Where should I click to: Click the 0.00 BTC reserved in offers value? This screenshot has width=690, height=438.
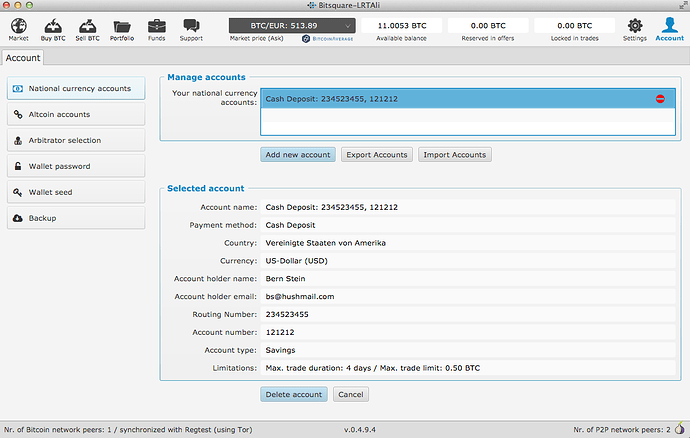pyautogui.click(x=488, y=26)
